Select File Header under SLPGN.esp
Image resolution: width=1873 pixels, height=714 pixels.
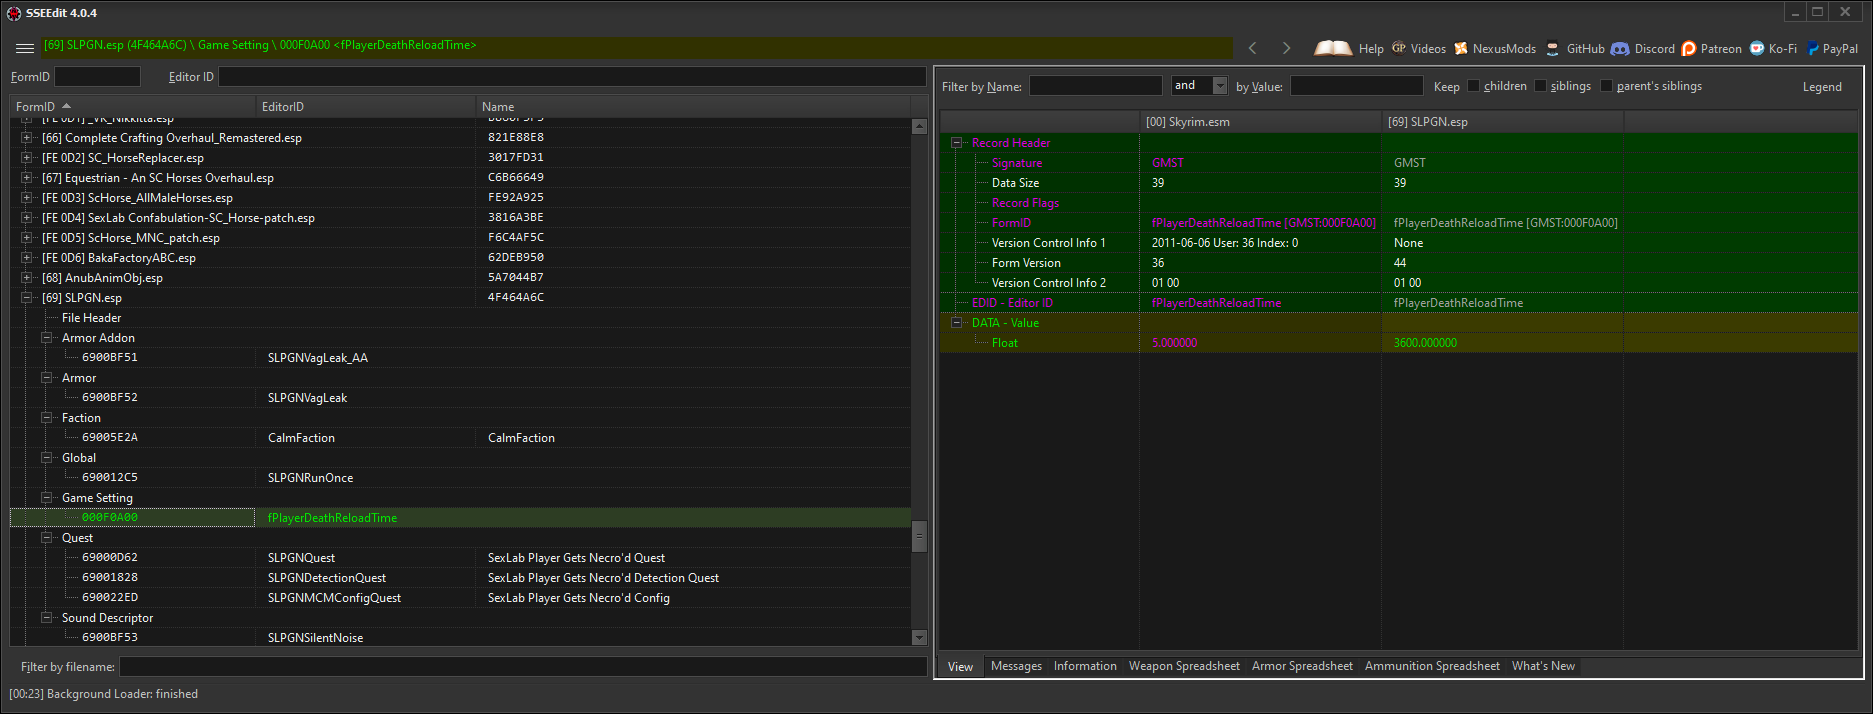91,318
